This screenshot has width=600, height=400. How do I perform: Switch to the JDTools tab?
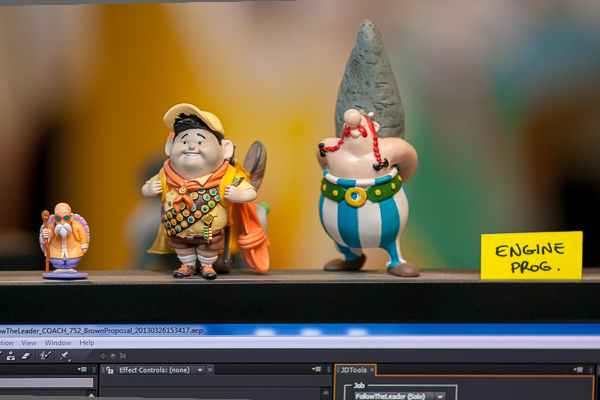point(353,370)
